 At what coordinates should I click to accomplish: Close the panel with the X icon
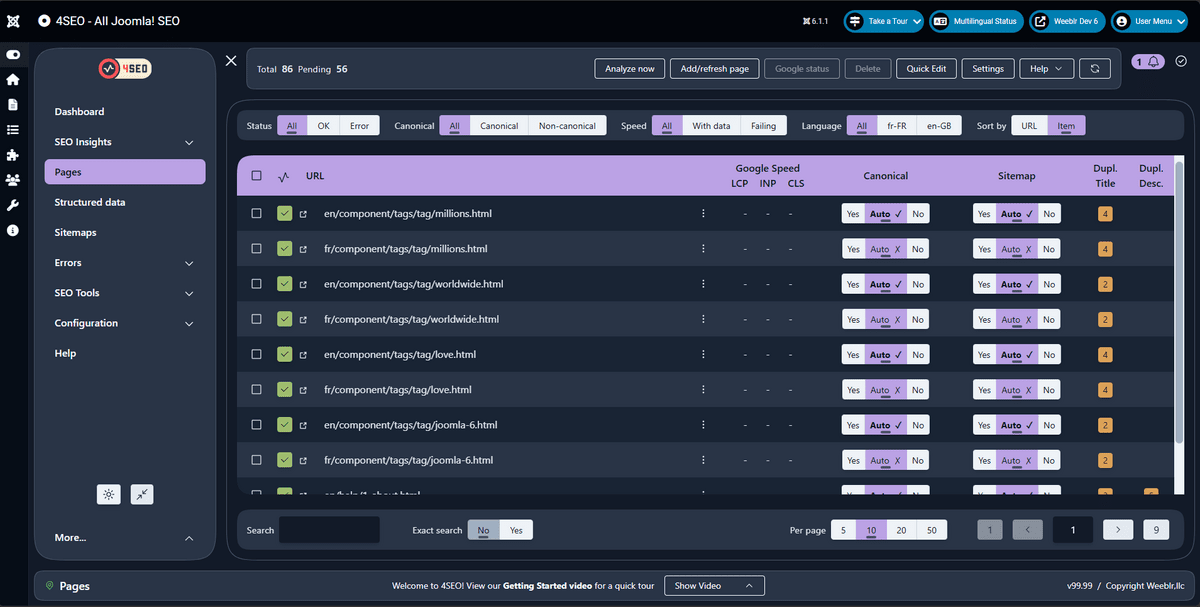(x=231, y=61)
